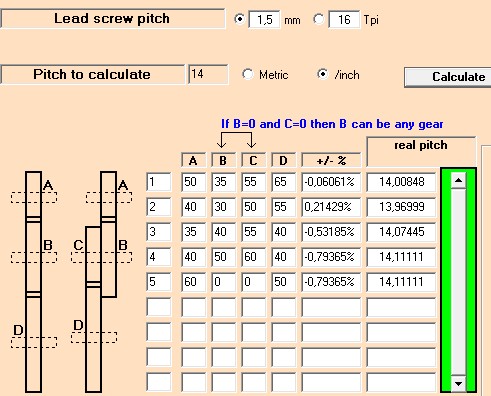Click the 1,5 mm lead screw input field
This screenshot has height=396, width=491.
pyautogui.click(x=264, y=20)
